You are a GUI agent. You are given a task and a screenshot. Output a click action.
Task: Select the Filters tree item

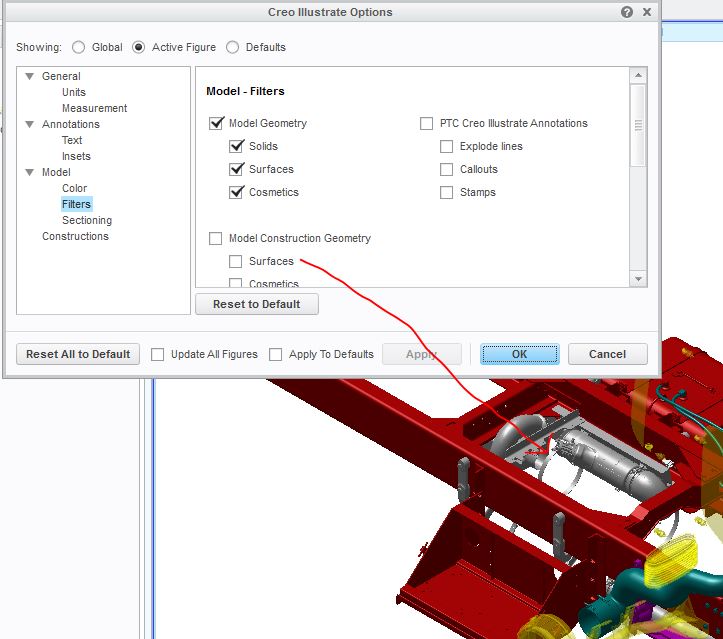tap(77, 204)
